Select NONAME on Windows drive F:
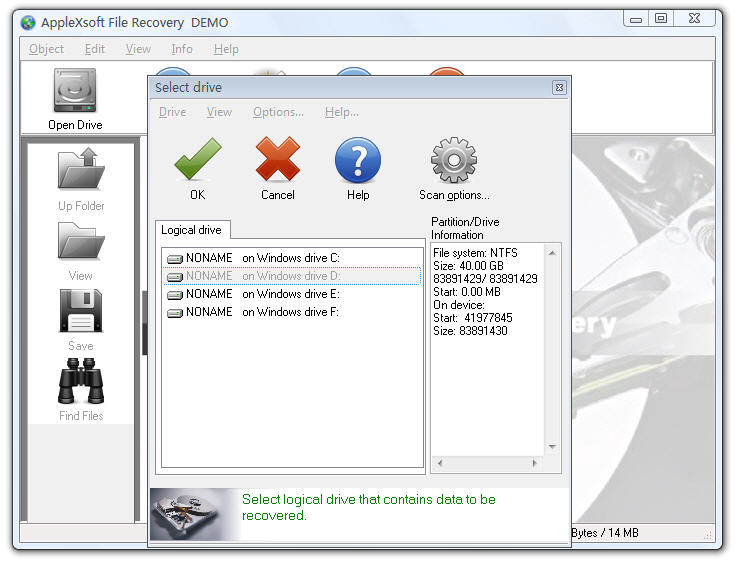The height and width of the screenshot is (572, 742). (292, 312)
